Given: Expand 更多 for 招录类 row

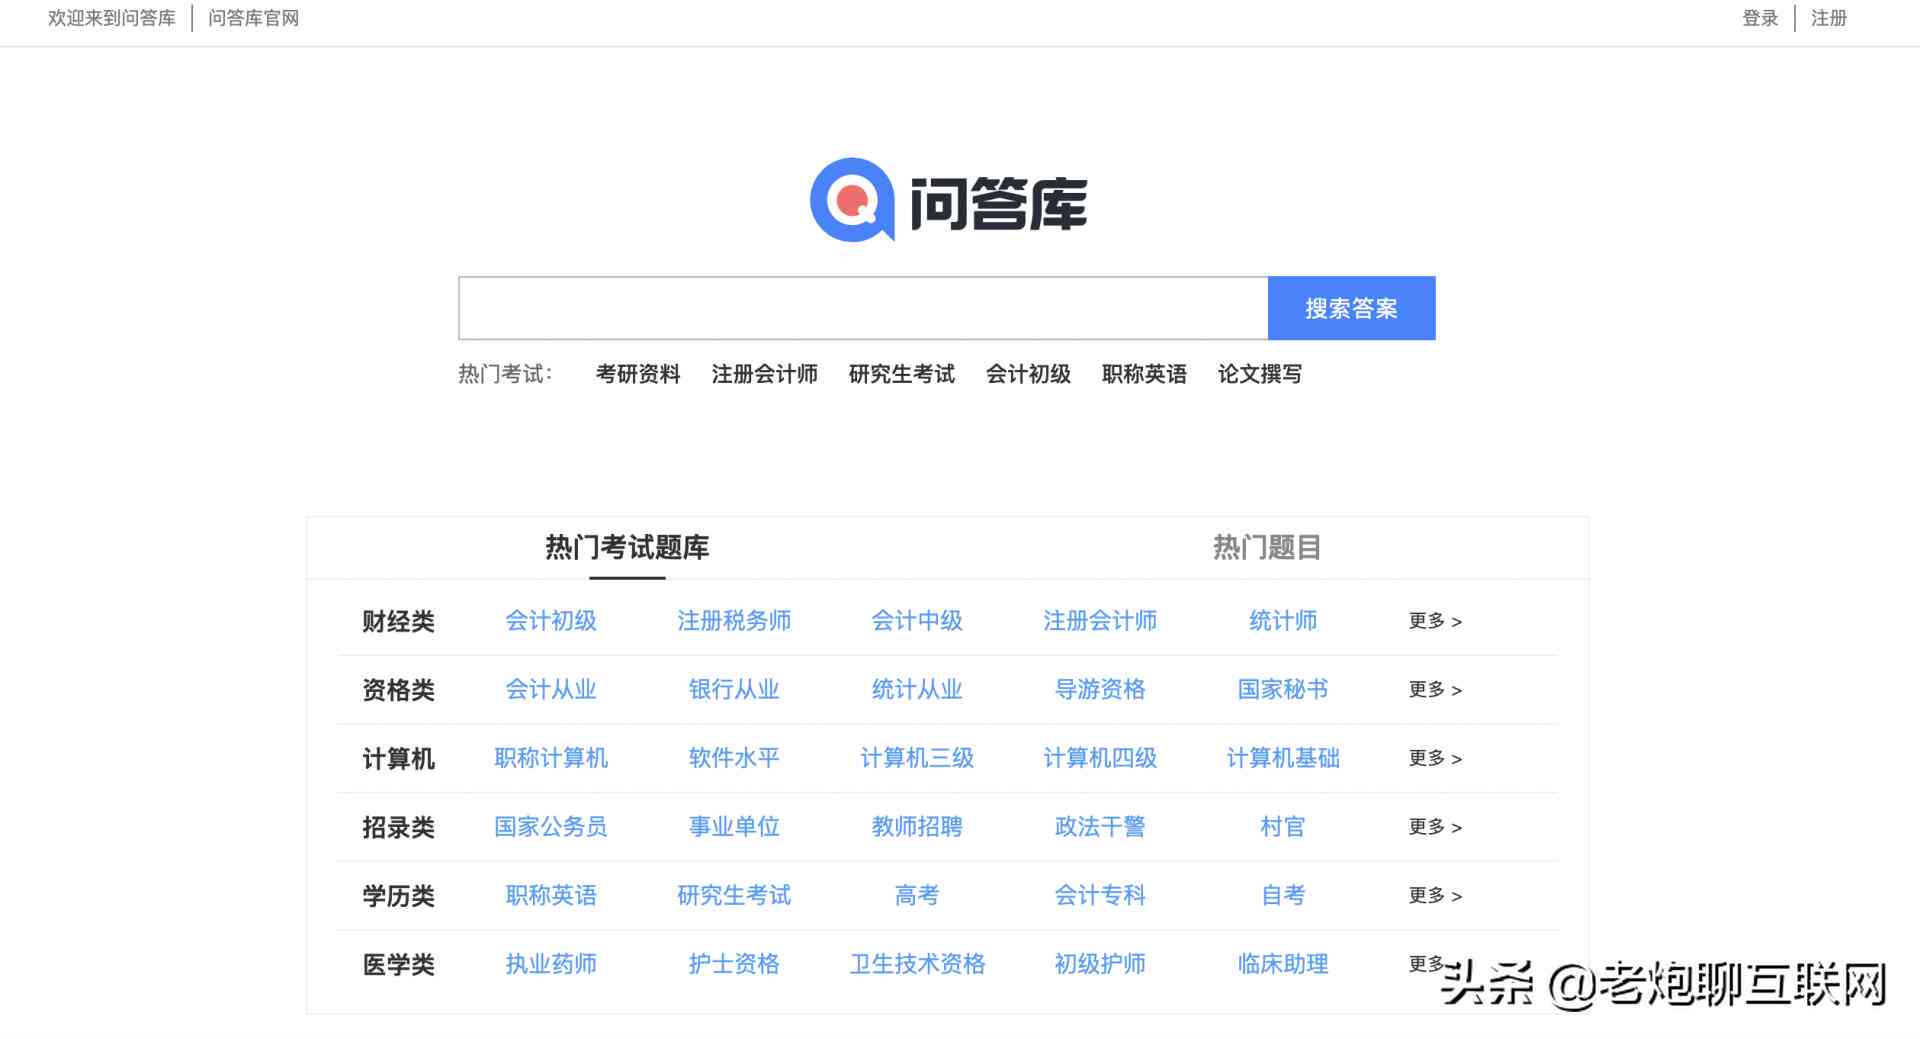Looking at the screenshot, I should coord(1435,827).
